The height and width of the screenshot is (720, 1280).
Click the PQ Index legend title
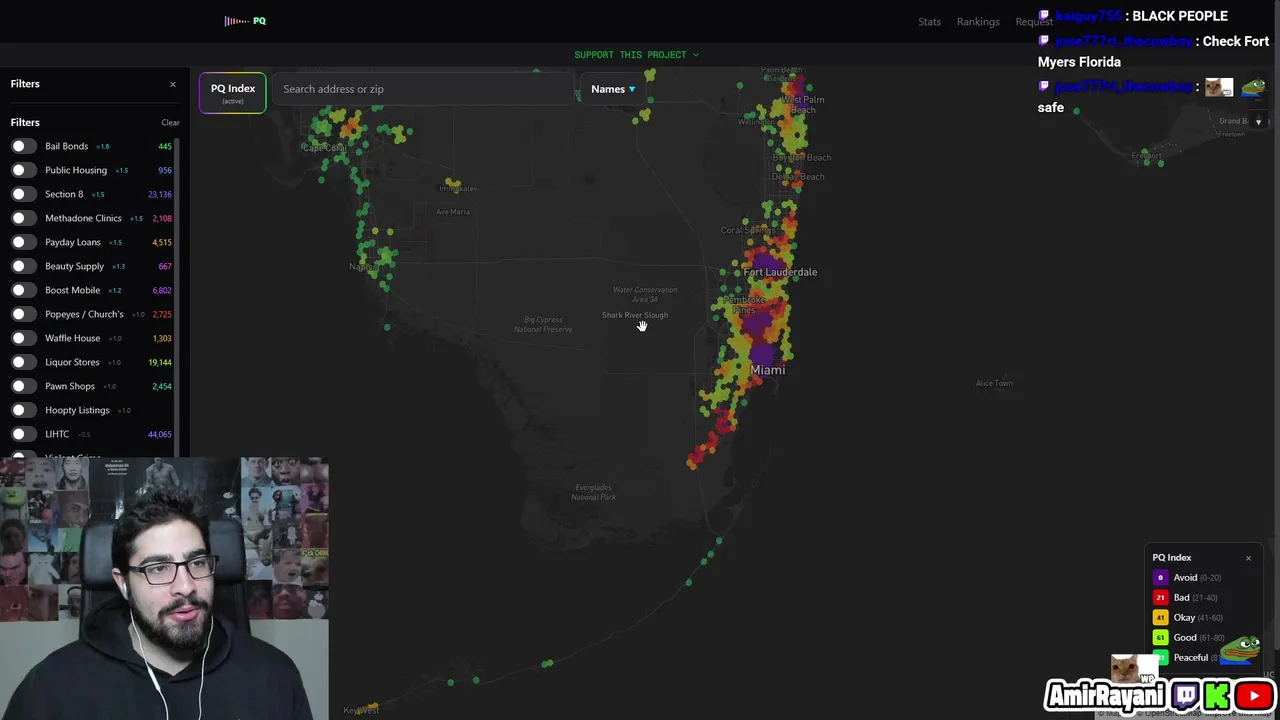coord(1172,558)
